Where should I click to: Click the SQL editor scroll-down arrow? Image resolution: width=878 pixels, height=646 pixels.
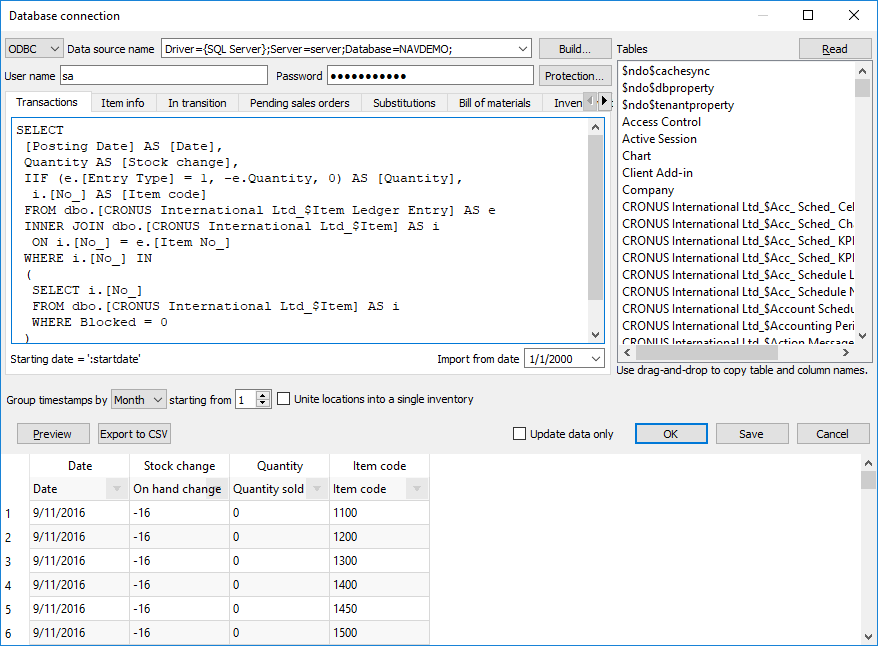596,335
